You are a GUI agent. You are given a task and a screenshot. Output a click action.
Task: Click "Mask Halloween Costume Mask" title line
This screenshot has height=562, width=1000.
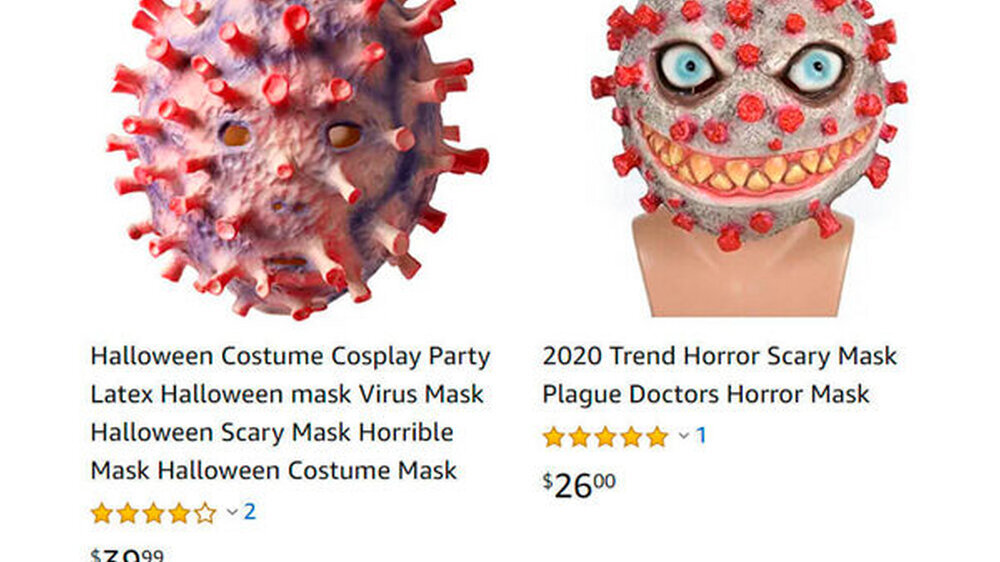pyautogui.click(x=273, y=470)
